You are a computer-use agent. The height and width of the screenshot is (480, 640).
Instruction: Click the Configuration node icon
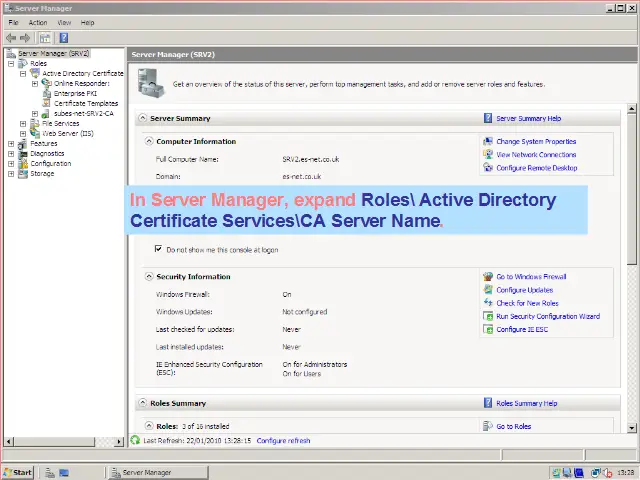[23, 163]
